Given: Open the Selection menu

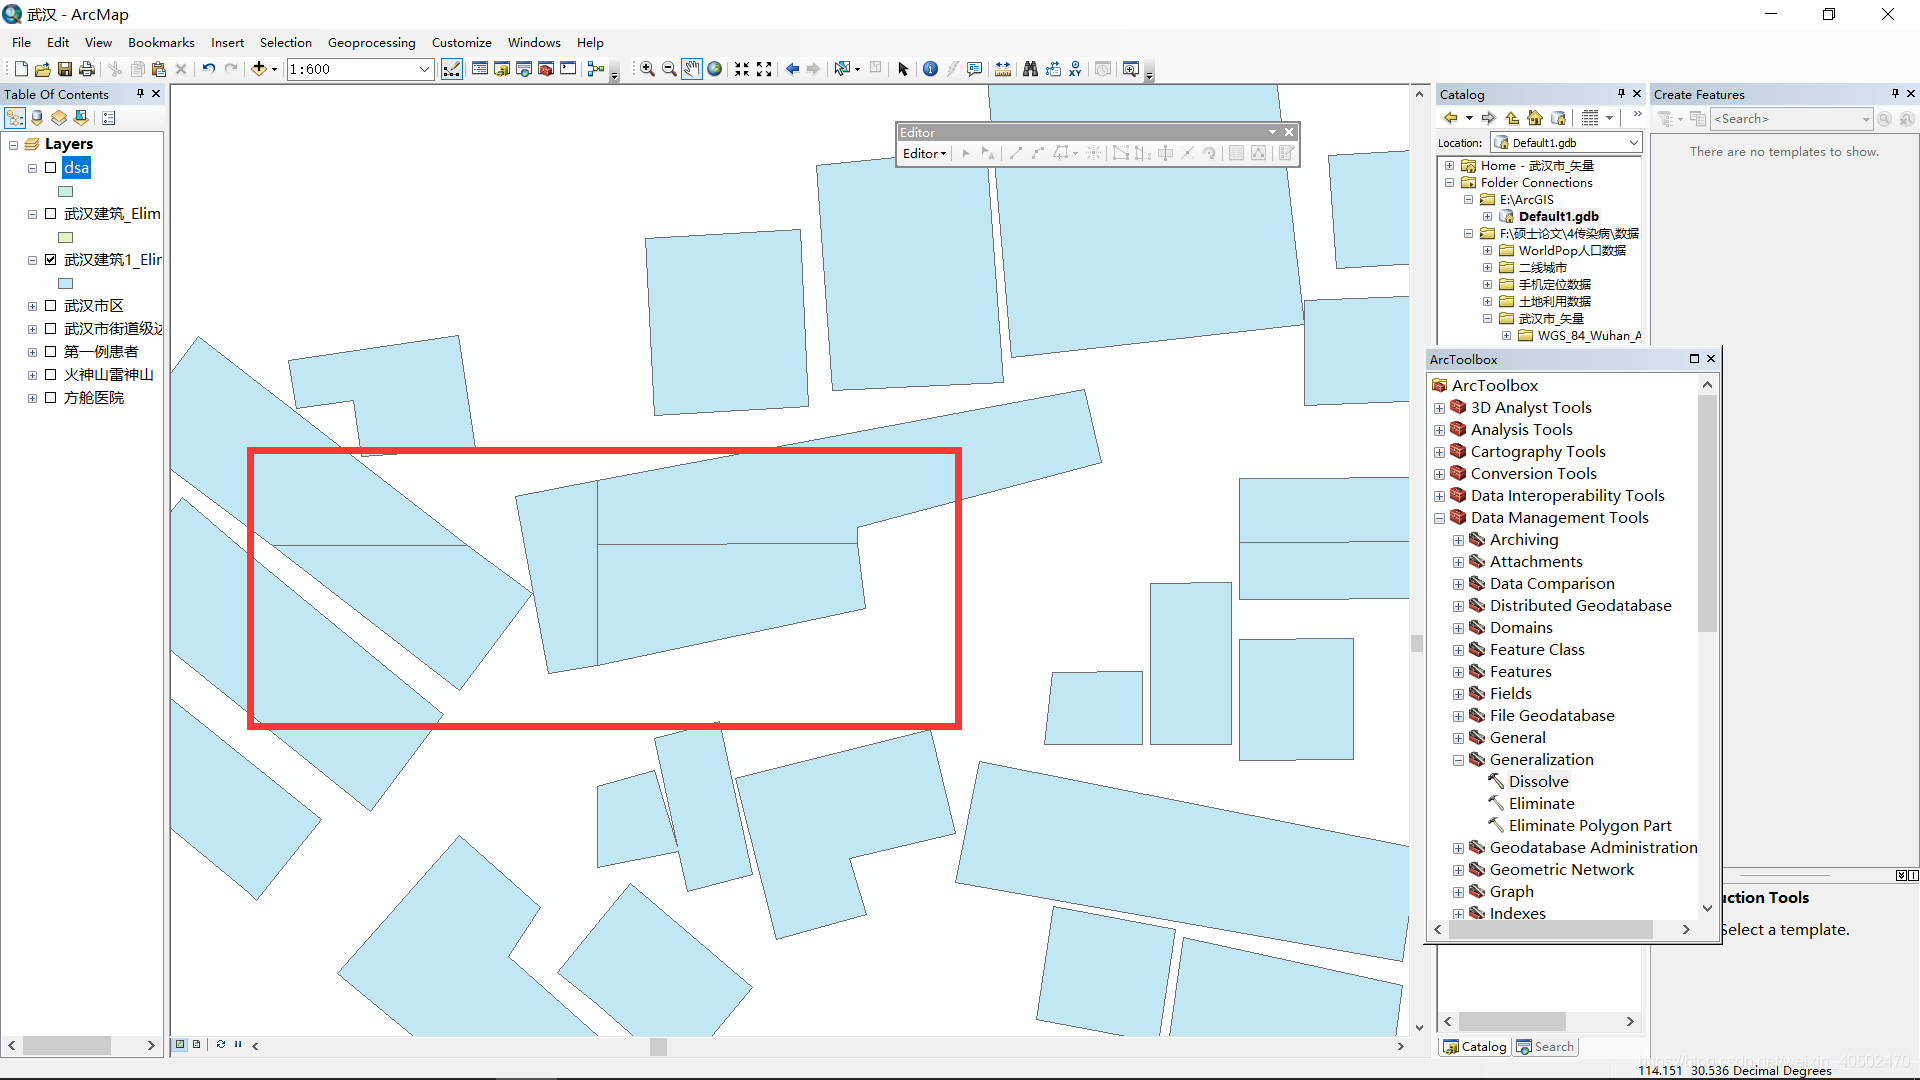Looking at the screenshot, I should [x=284, y=41].
